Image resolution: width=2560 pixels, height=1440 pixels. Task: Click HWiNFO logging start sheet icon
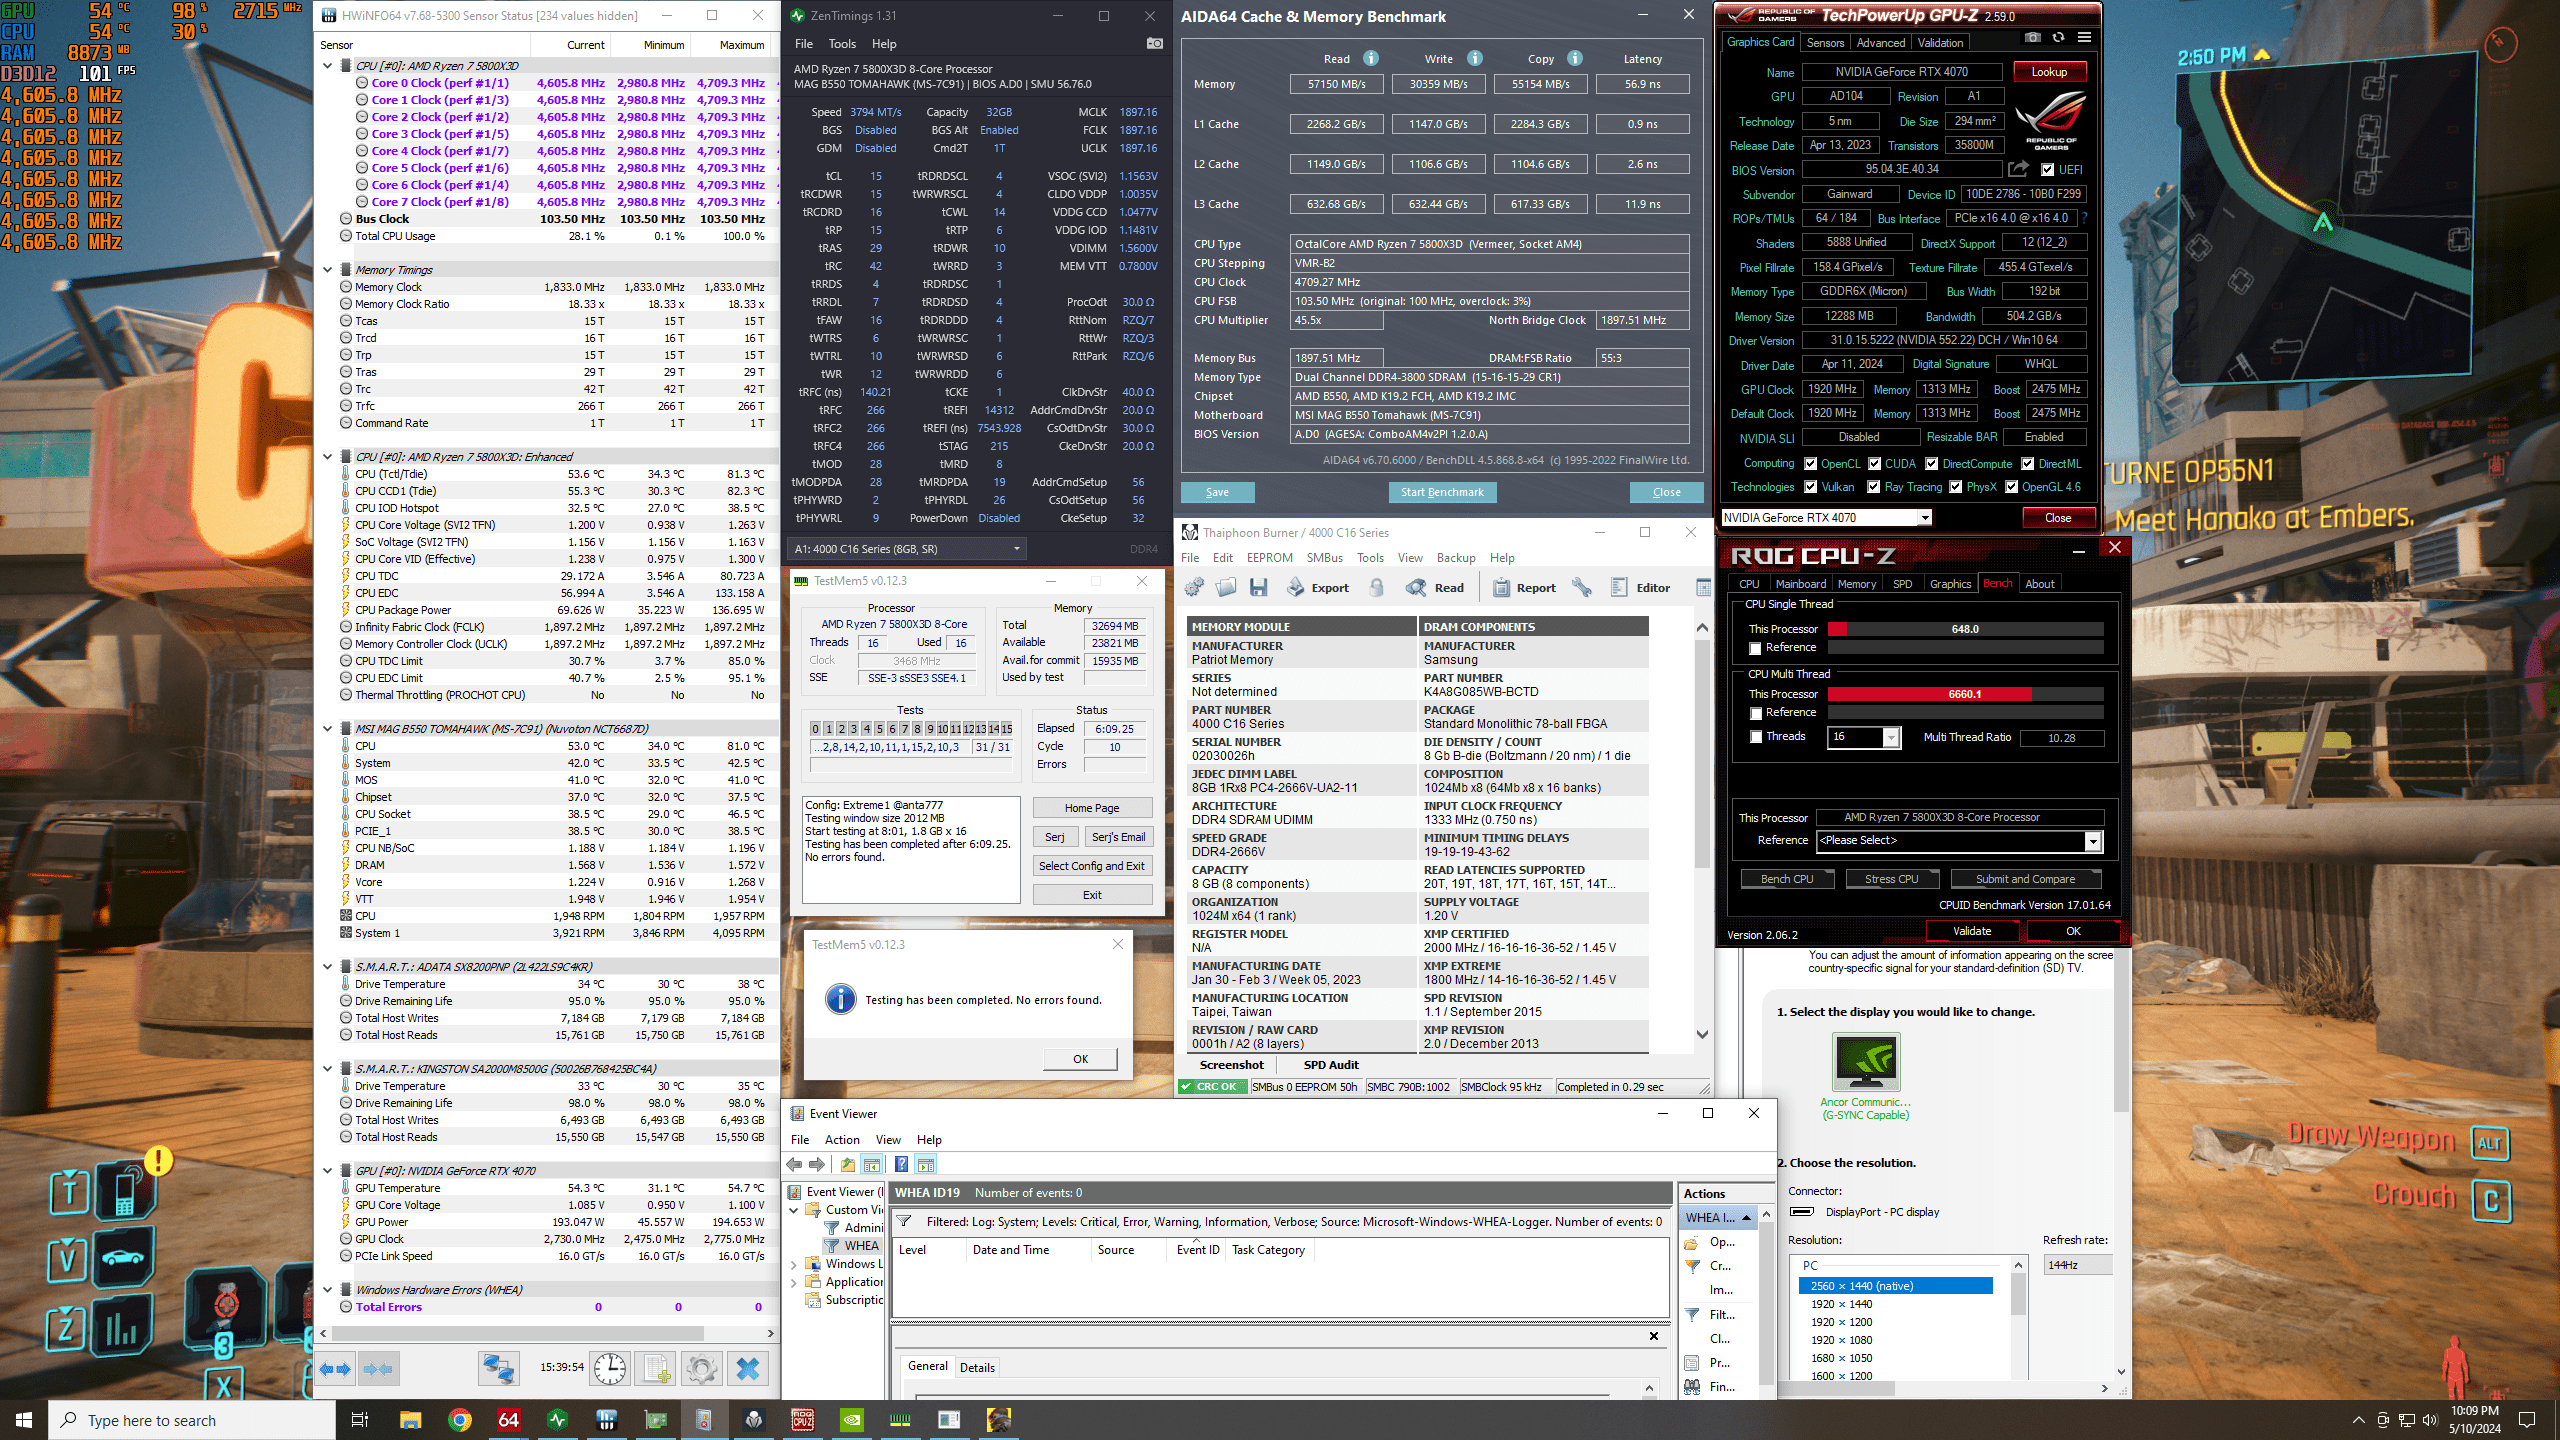click(x=656, y=1368)
